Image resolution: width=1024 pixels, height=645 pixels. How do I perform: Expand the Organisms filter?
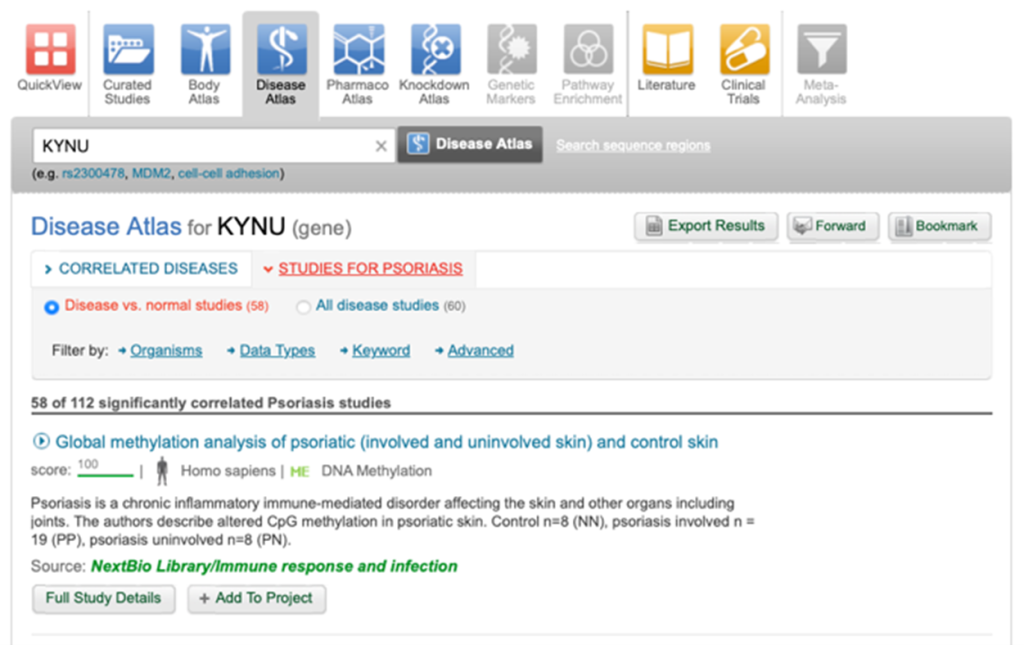[x=166, y=350]
